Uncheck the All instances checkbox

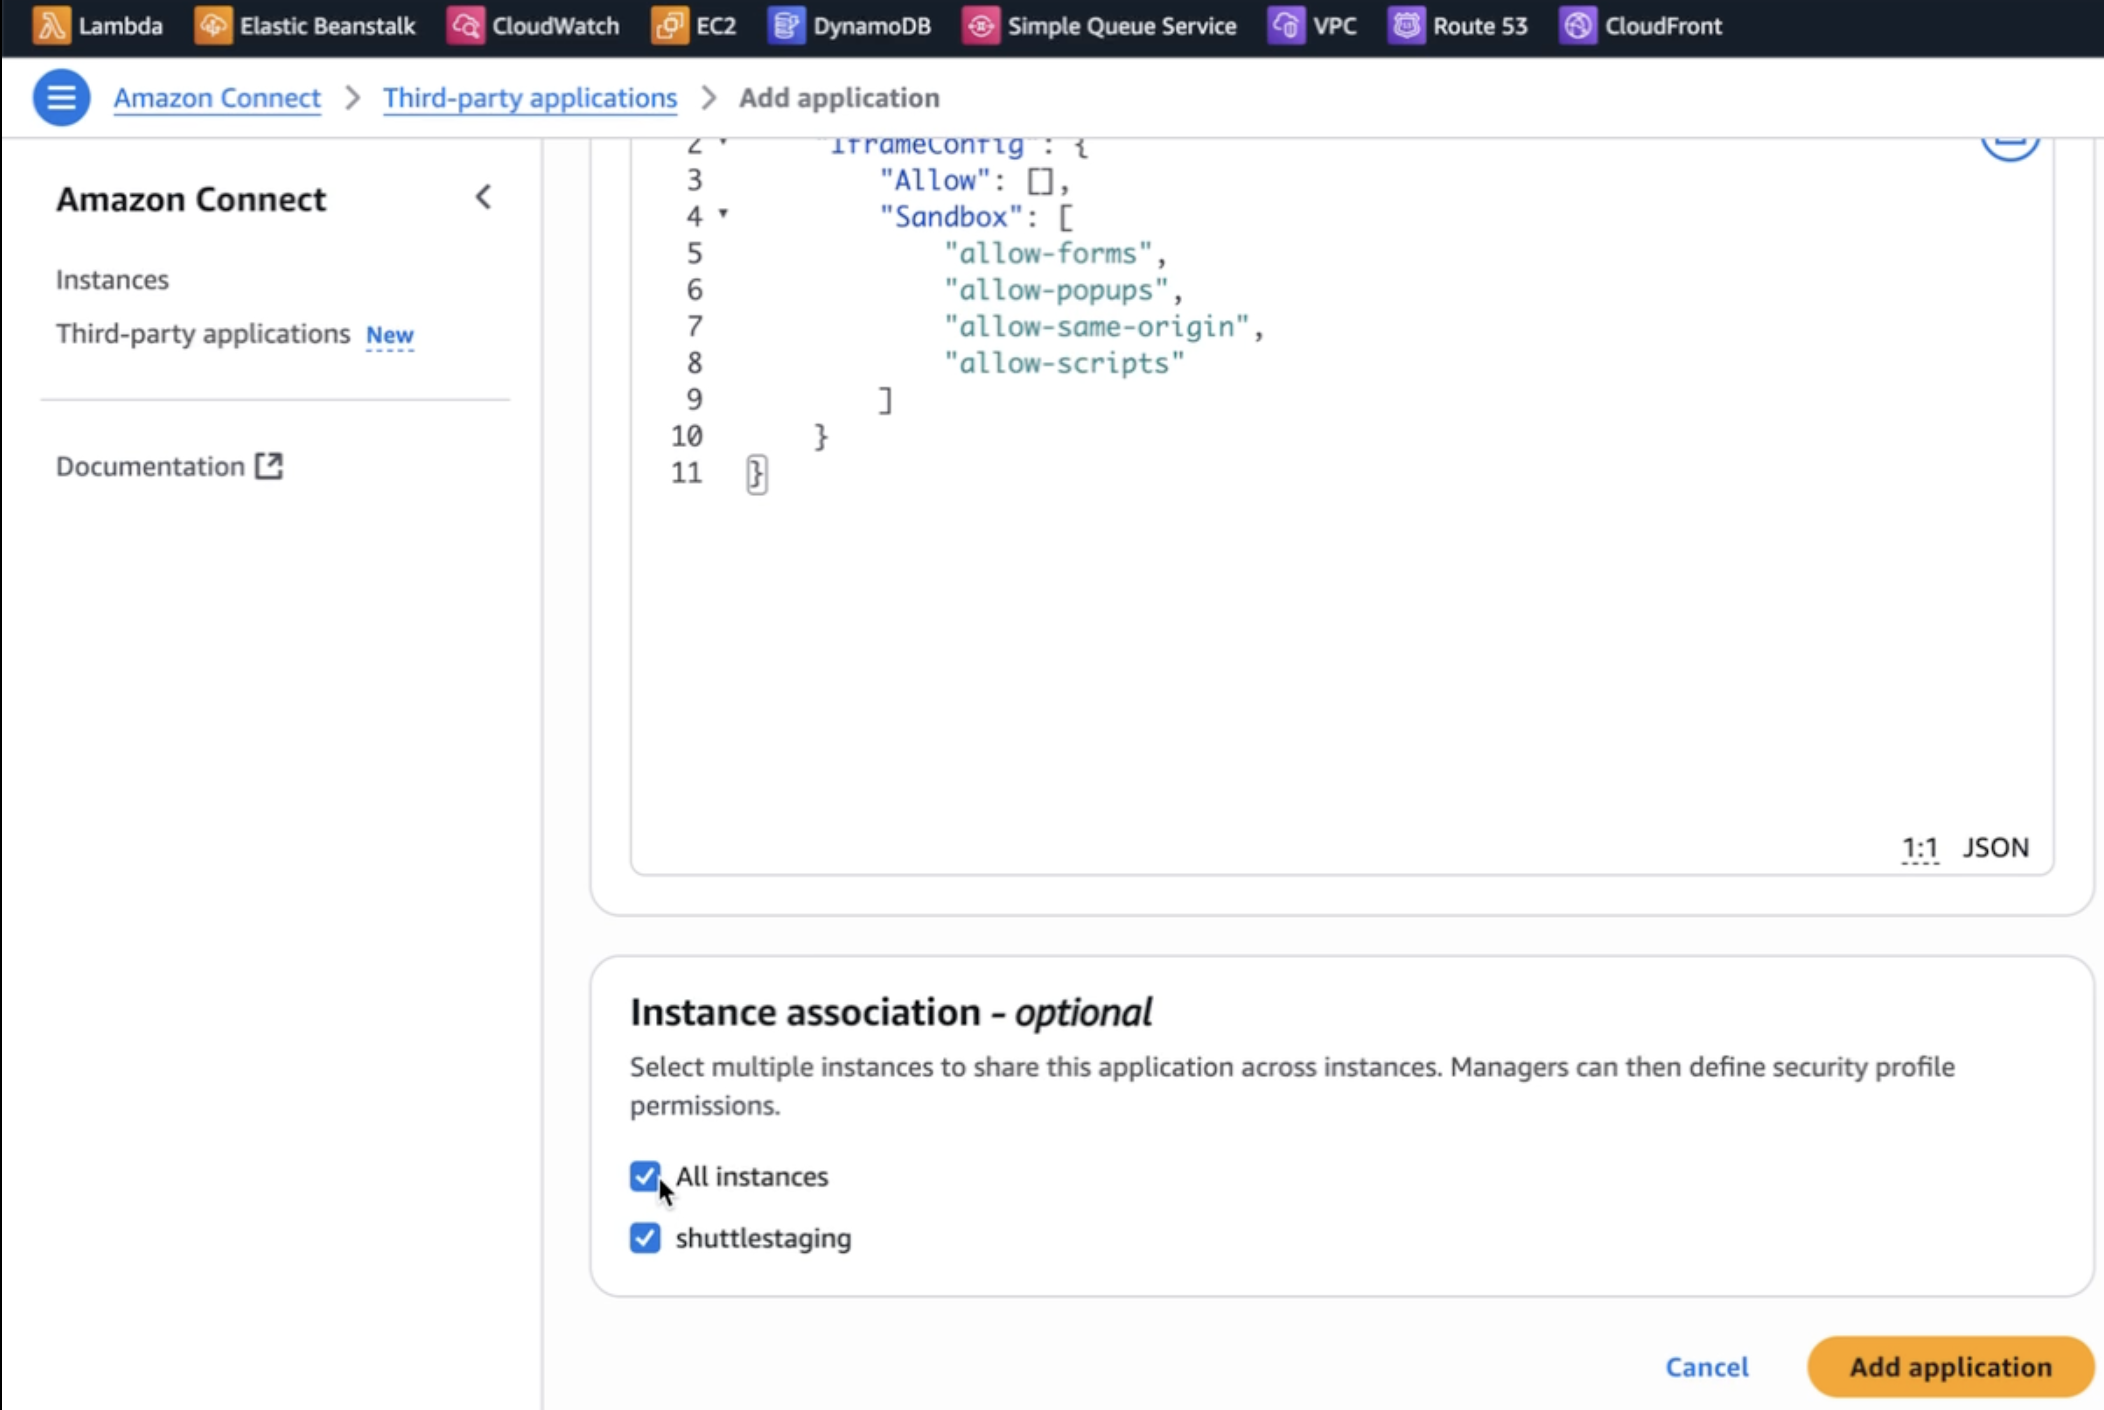click(x=645, y=1176)
